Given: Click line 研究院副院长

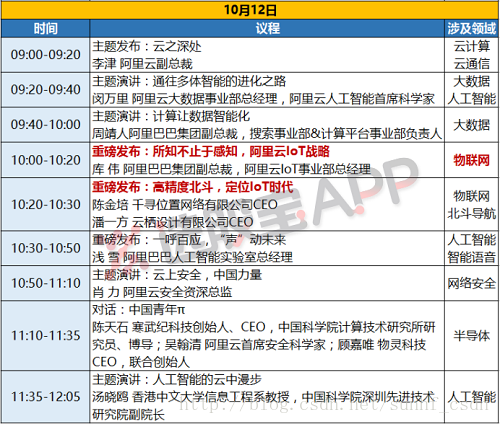Looking at the screenshot, I should pyautogui.click(x=128, y=414).
